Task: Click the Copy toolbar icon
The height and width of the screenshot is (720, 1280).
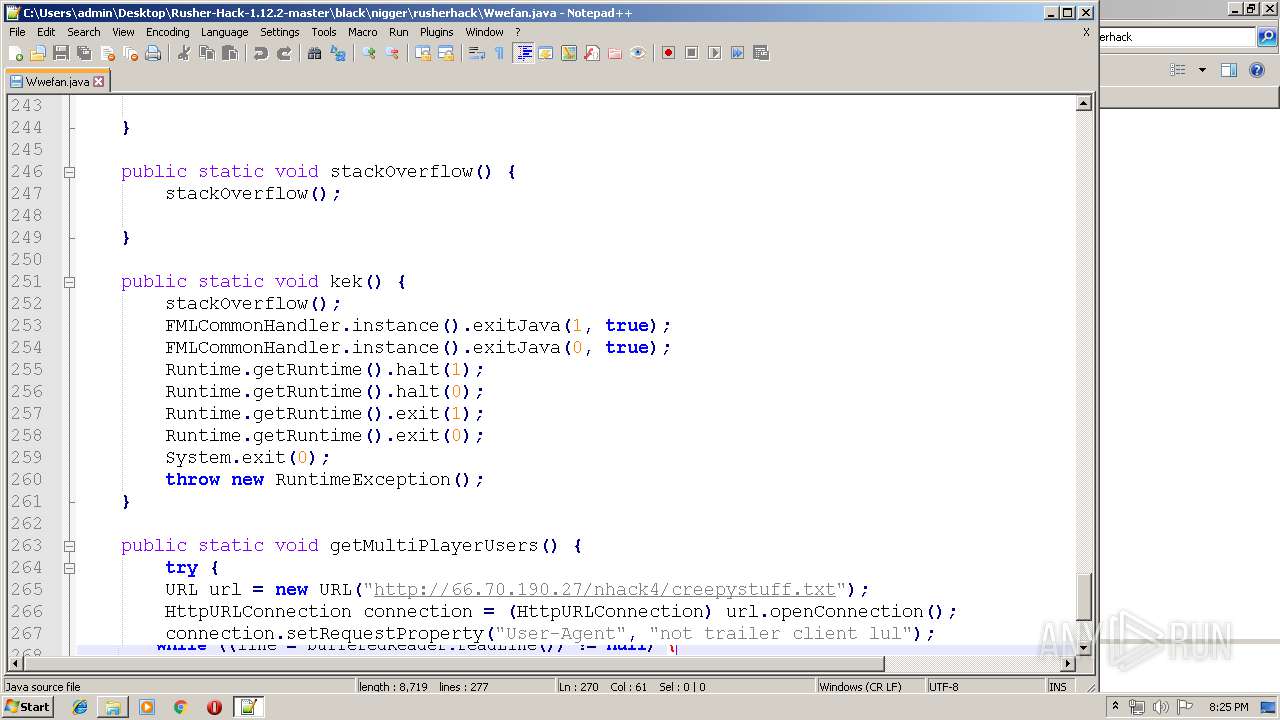Action: [207, 53]
